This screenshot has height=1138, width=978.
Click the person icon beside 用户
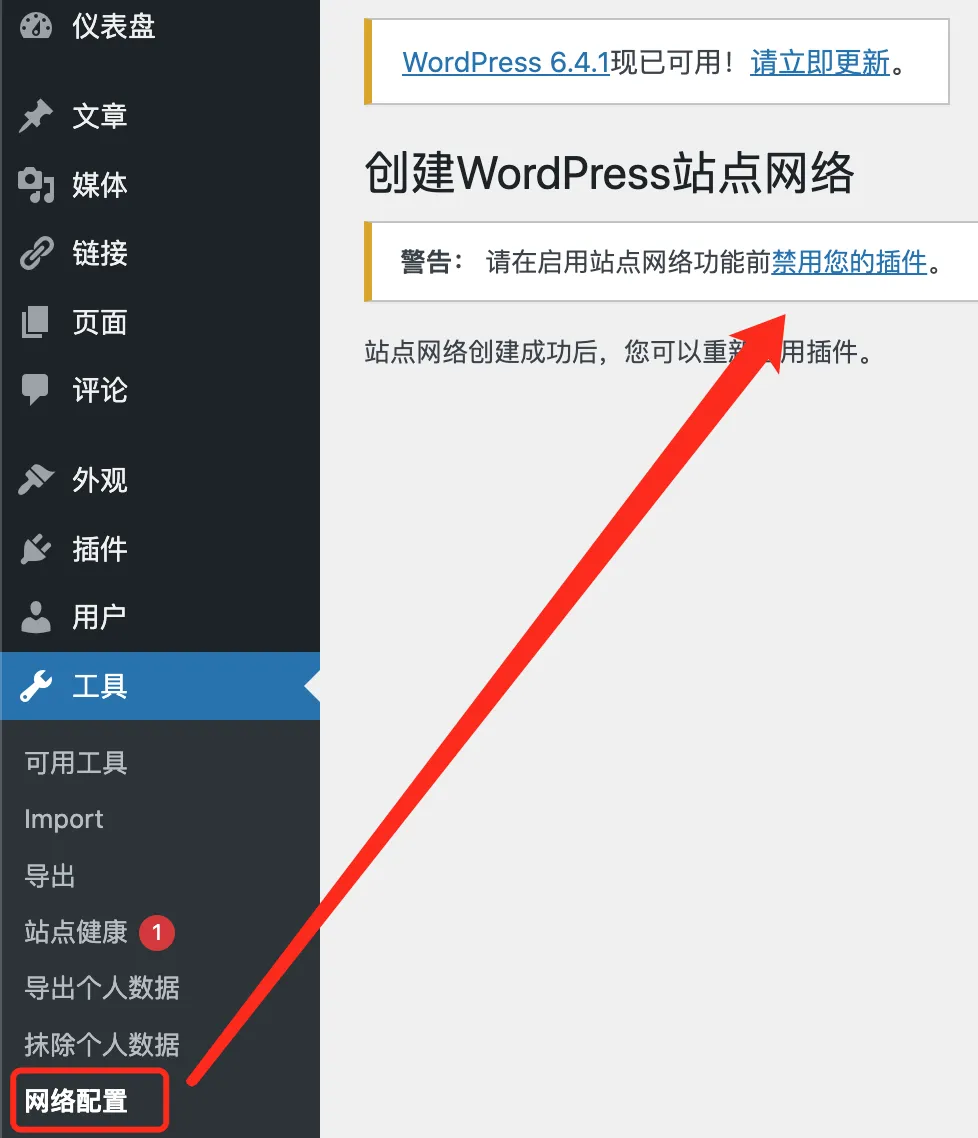point(36,618)
